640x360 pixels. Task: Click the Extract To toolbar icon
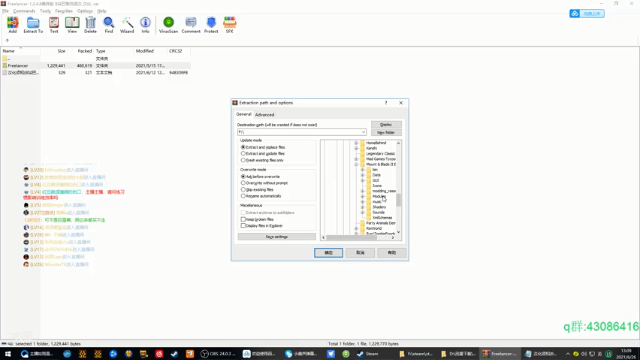33,24
